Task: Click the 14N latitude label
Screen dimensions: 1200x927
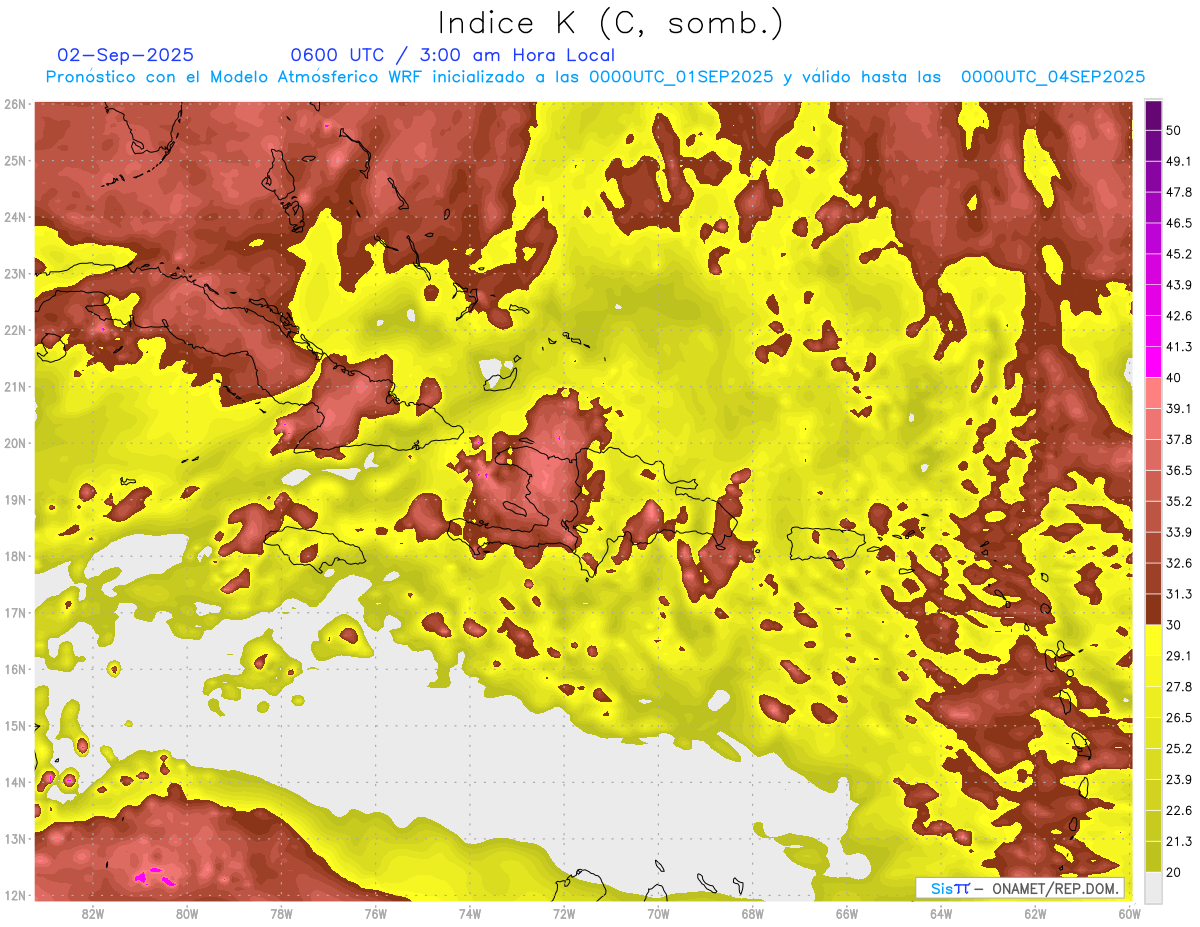Action: coord(15,782)
